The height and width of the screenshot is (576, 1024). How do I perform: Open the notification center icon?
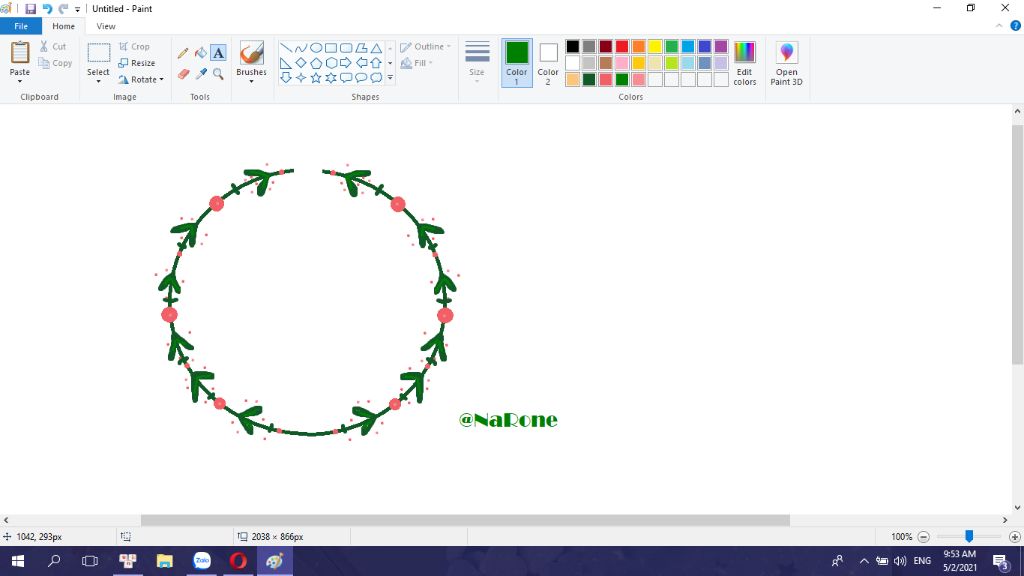1000,561
